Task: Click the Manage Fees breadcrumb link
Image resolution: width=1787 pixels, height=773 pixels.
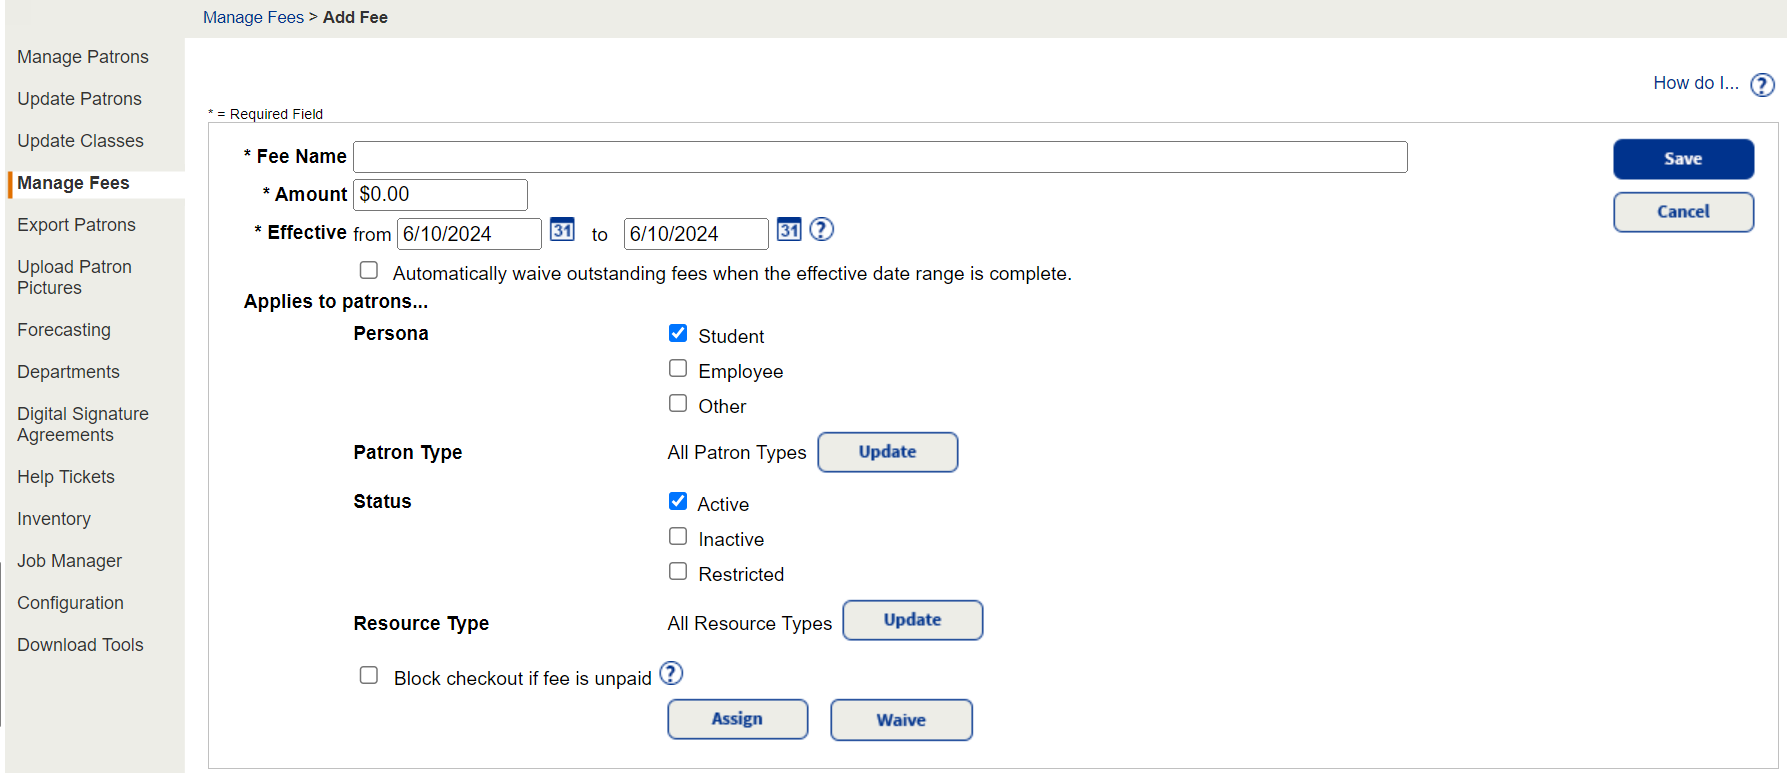Action: (x=253, y=17)
